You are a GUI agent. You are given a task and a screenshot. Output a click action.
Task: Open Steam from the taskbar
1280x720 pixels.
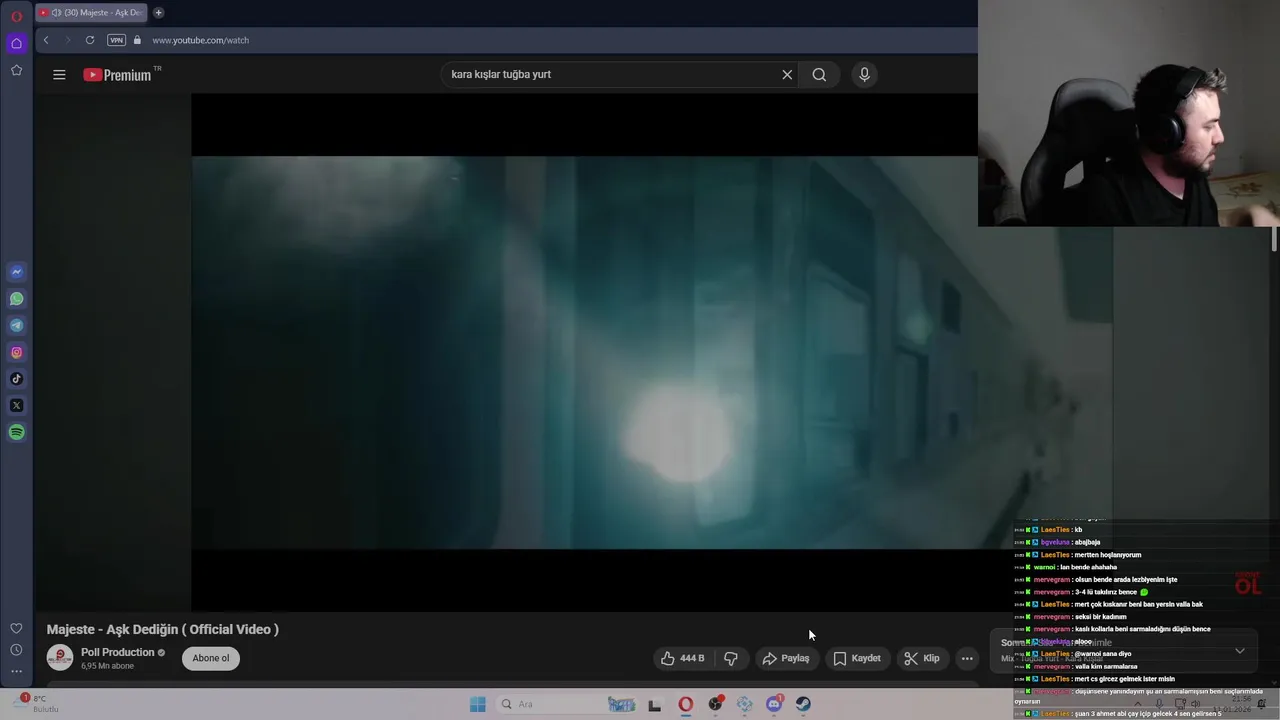[803, 704]
